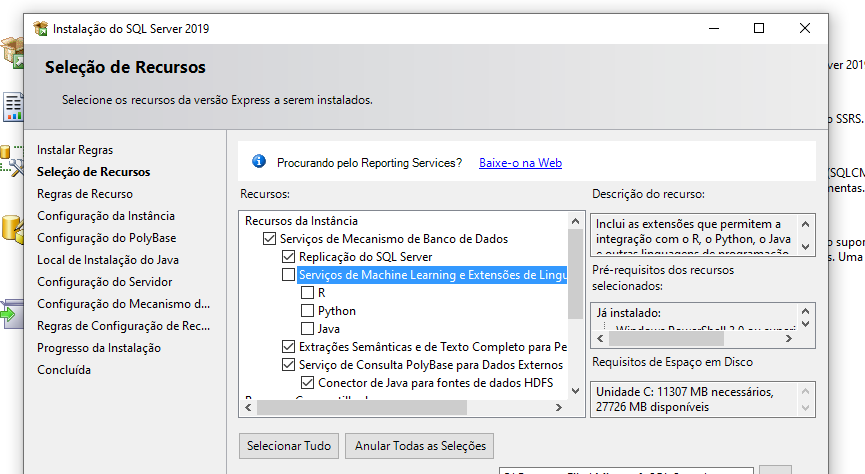Open the Baixe-o na Web link
The image size is (865, 474).
(520, 163)
